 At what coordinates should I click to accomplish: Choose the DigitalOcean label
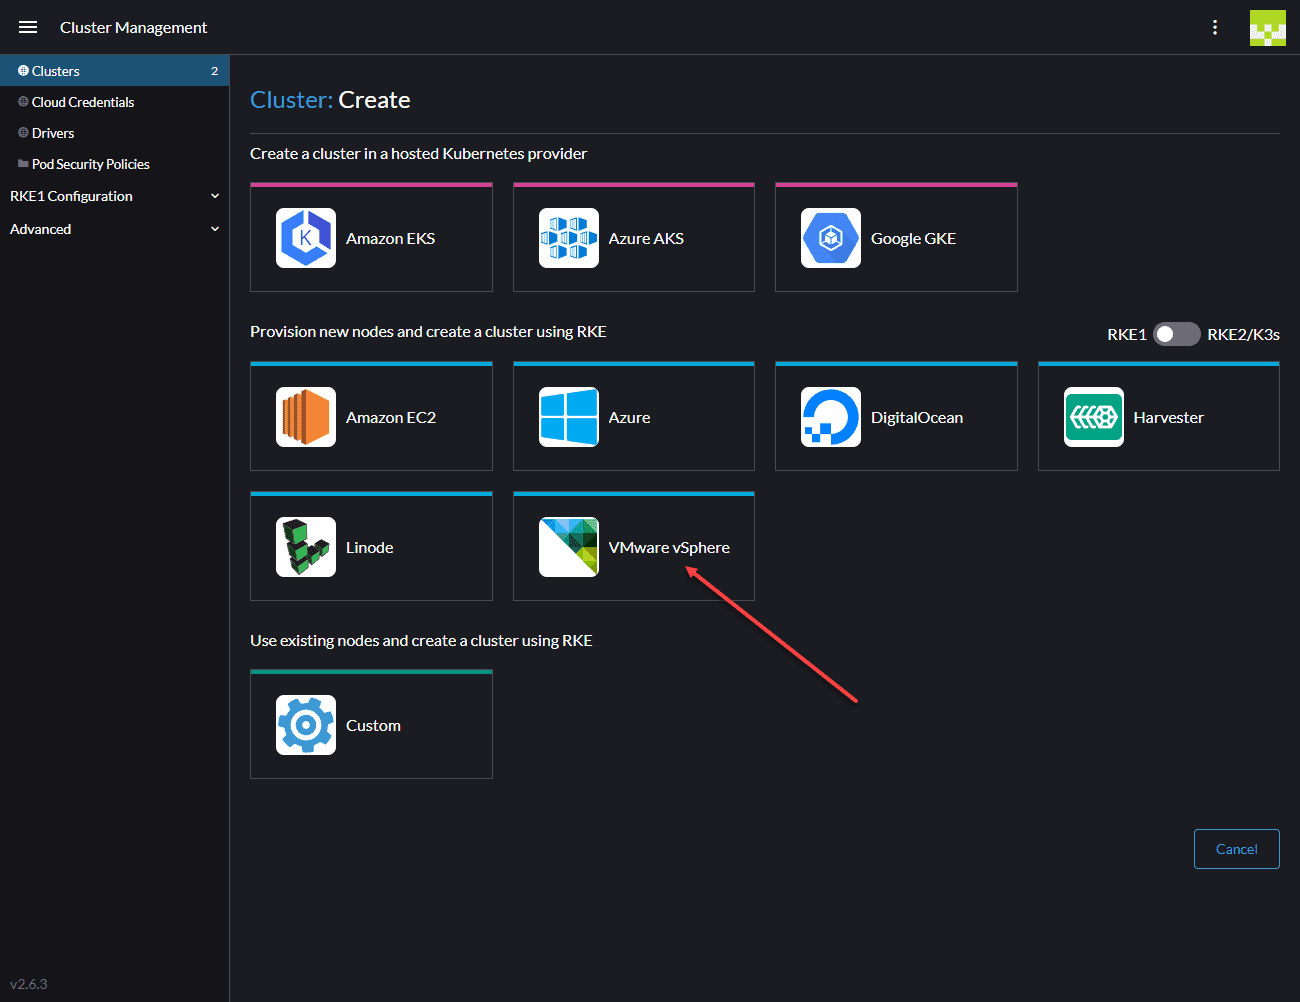tap(917, 417)
